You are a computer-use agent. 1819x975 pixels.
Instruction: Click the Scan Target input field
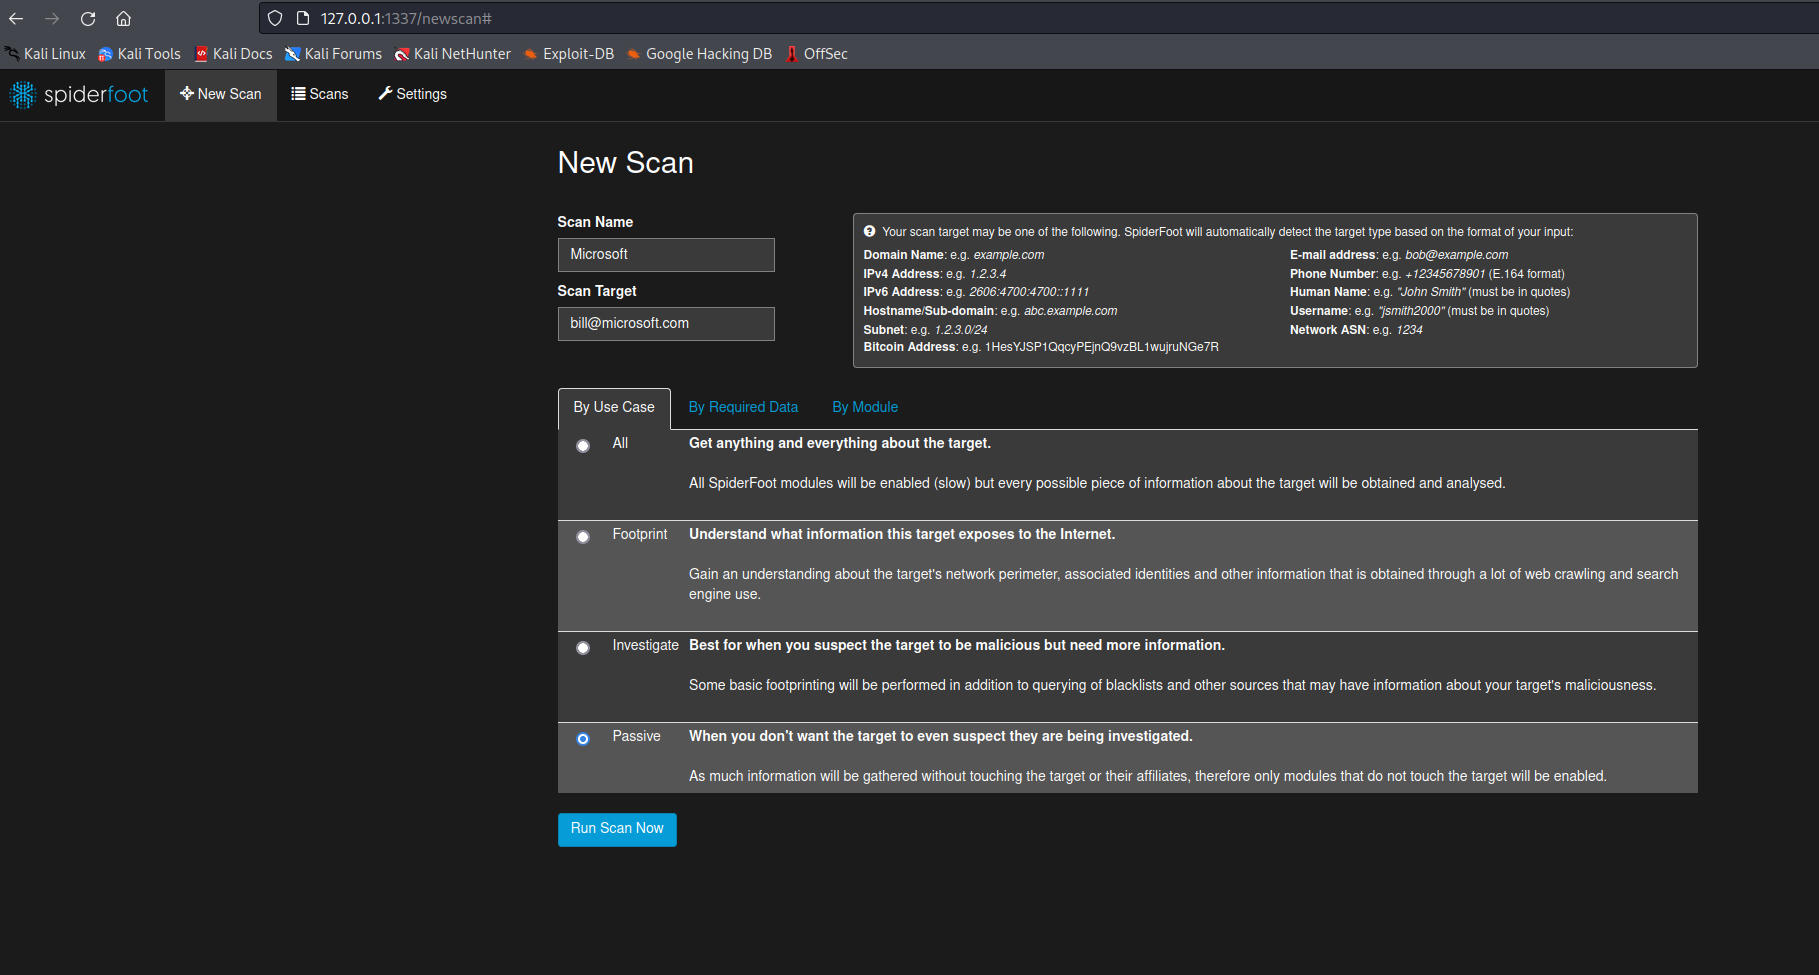pos(666,324)
